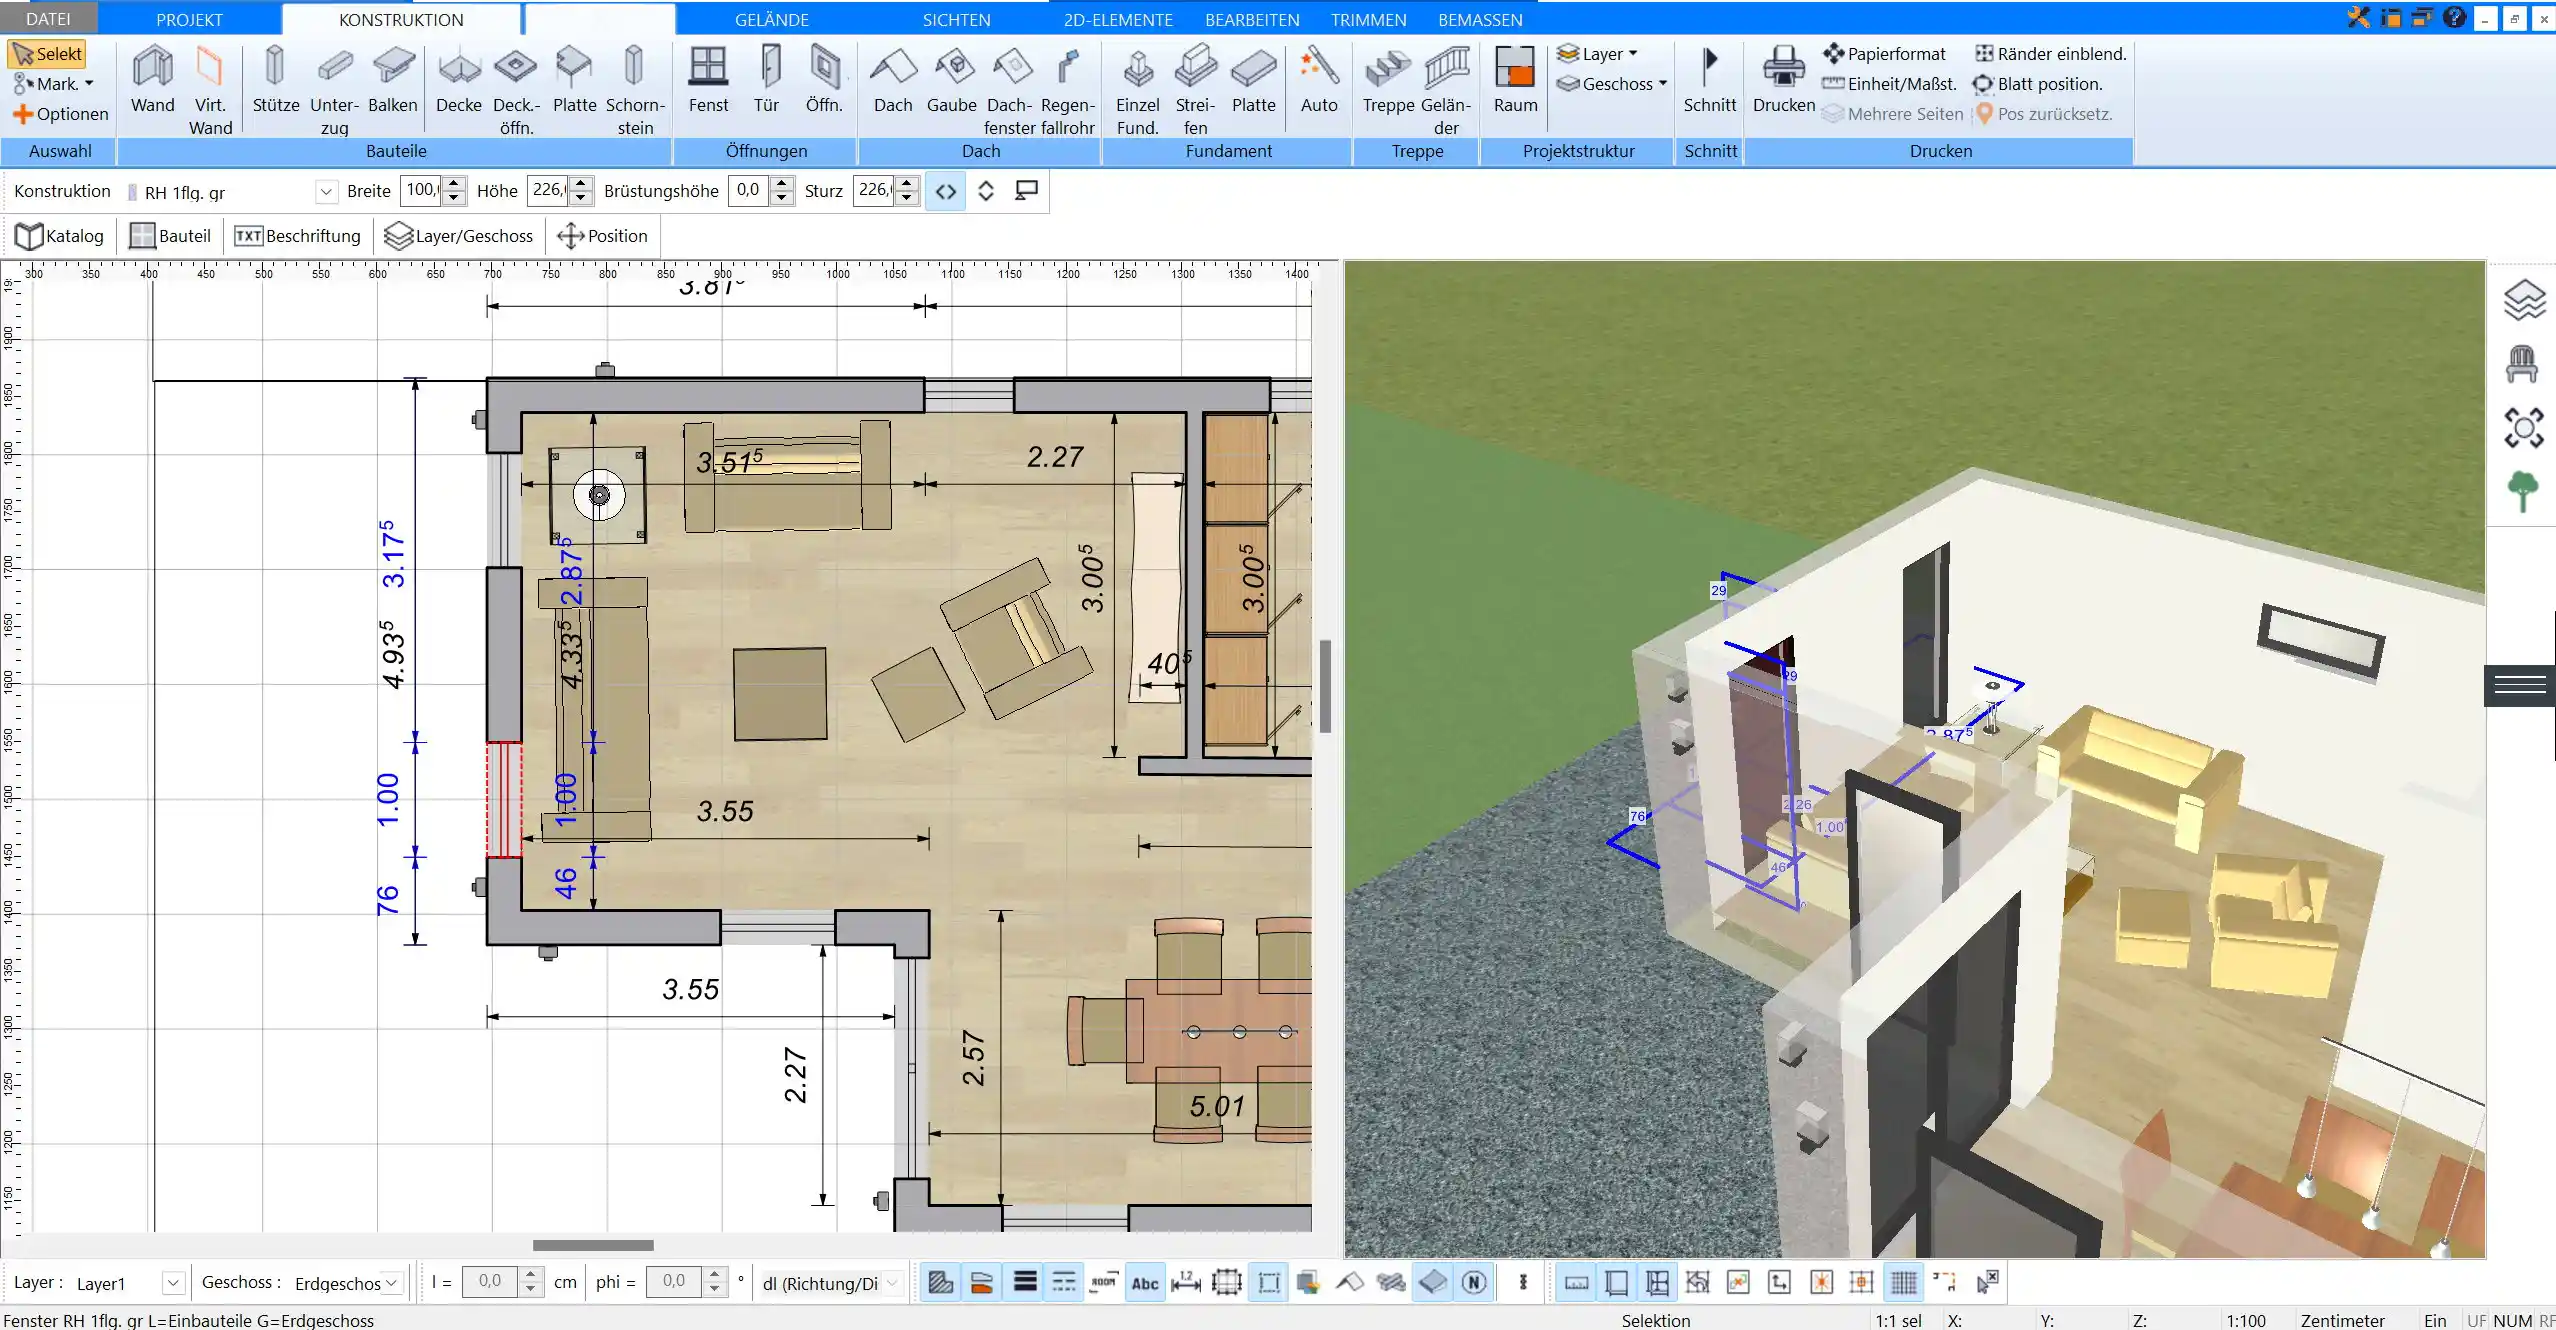Viewport: 2556px width, 1330px height.
Task: Pick the Schornstein chimney tool
Action: click(634, 90)
